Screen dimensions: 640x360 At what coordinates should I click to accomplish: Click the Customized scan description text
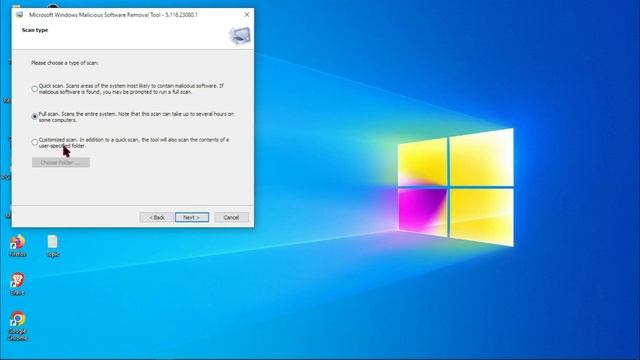click(x=134, y=143)
